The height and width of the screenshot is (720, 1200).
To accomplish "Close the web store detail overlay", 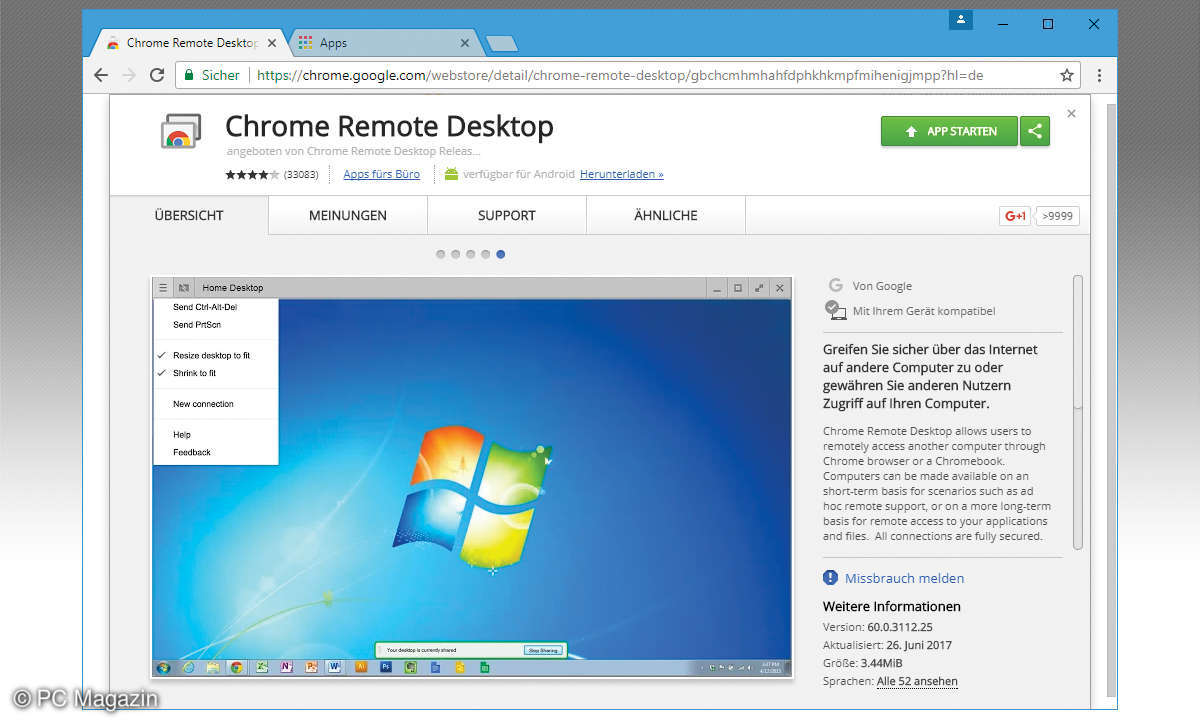I will [x=1071, y=114].
